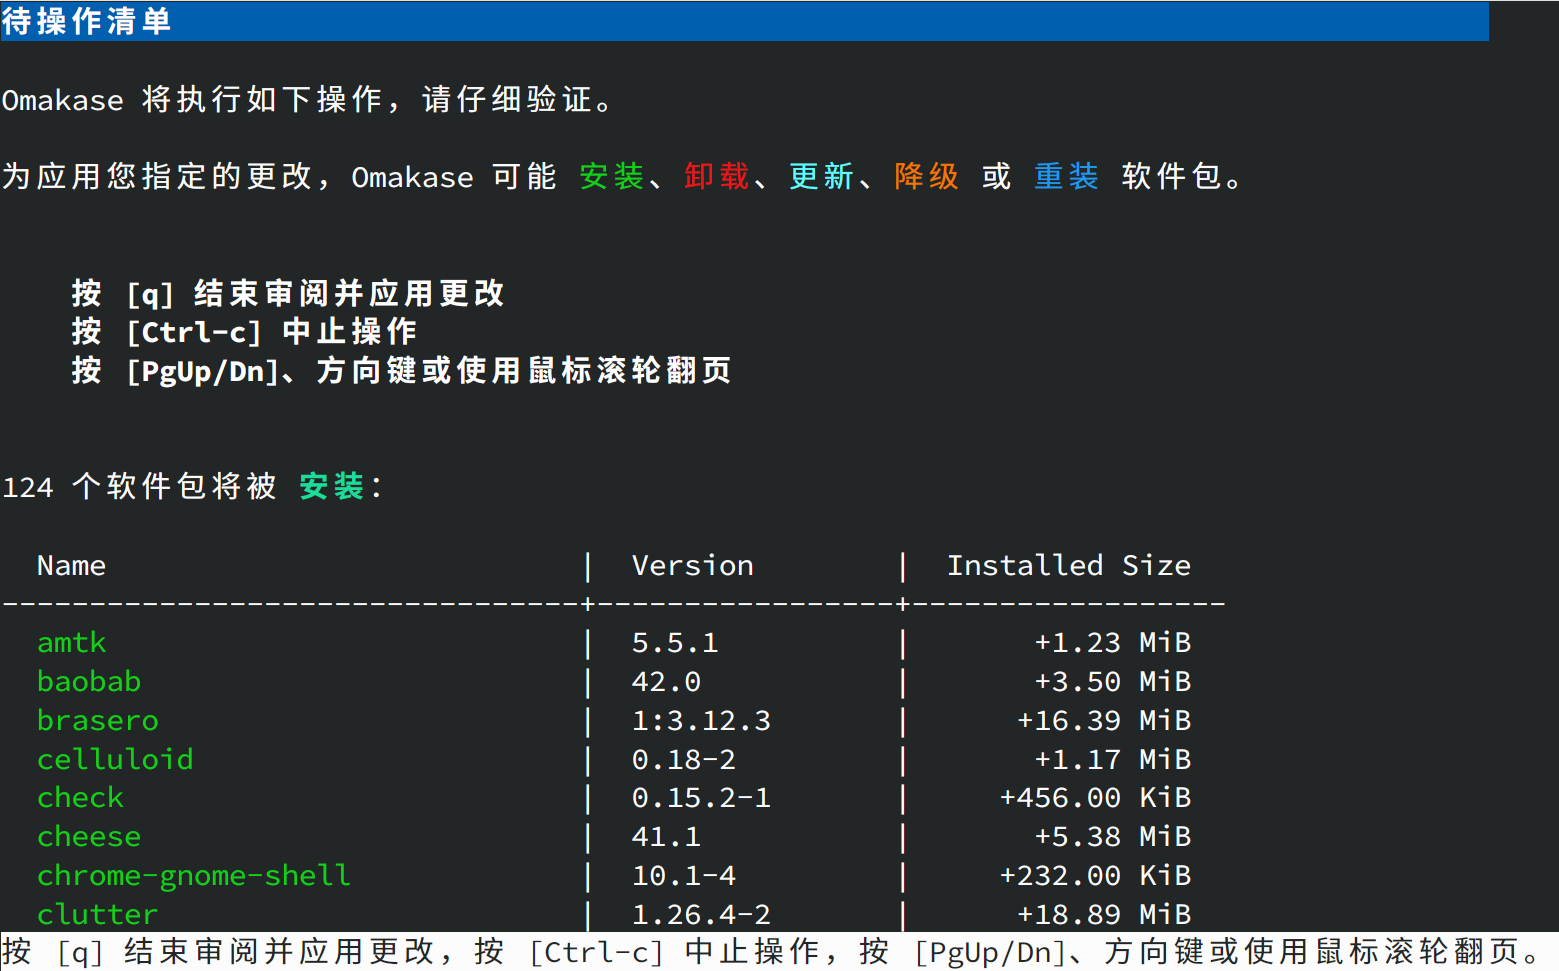Click the orange 降级 word
The width and height of the screenshot is (1559, 971).
click(x=927, y=177)
